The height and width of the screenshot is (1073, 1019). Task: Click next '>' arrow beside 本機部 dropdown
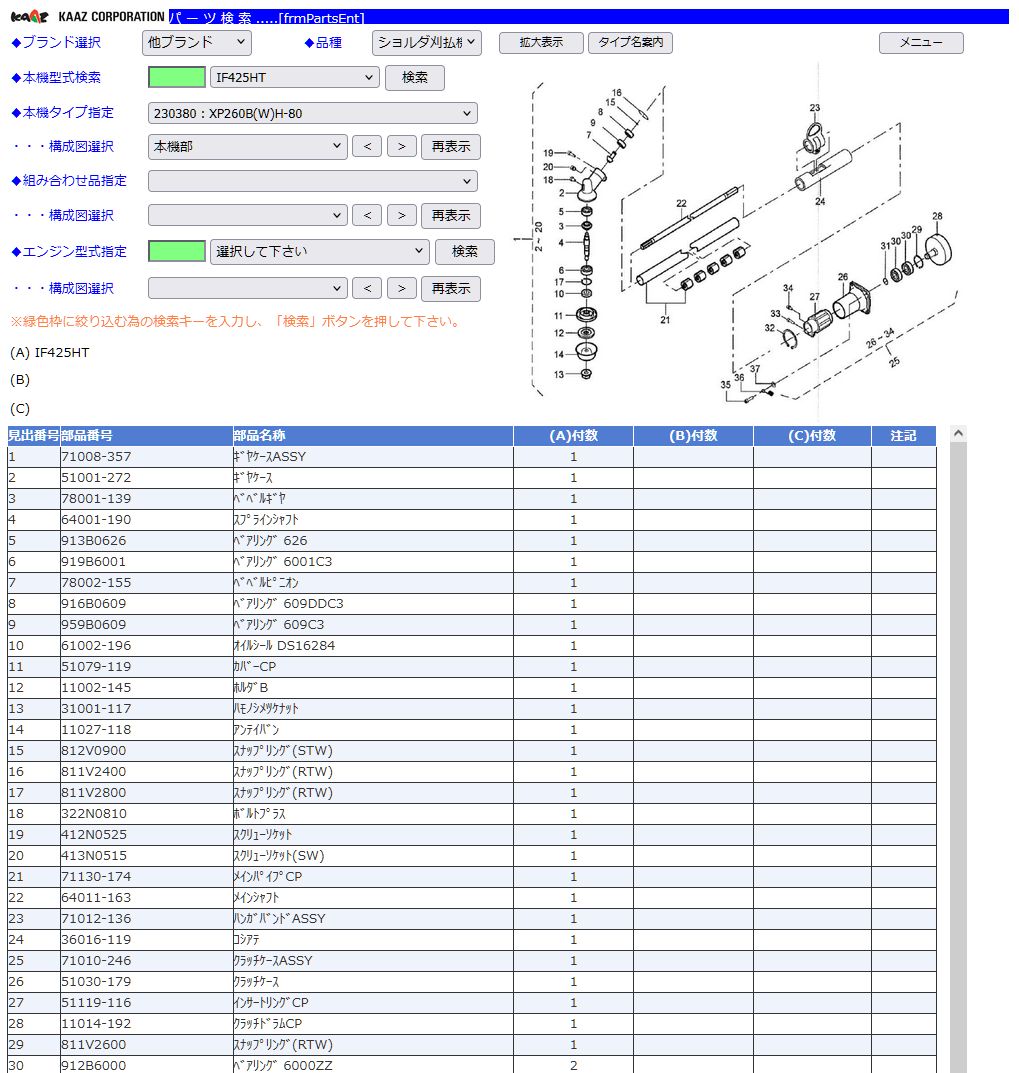401,147
